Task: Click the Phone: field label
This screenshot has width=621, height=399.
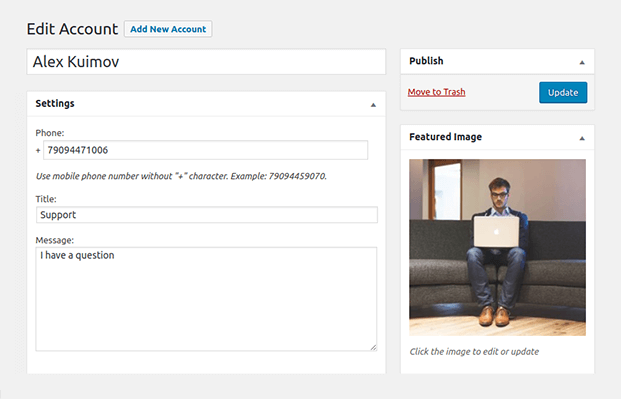Action: [x=50, y=133]
